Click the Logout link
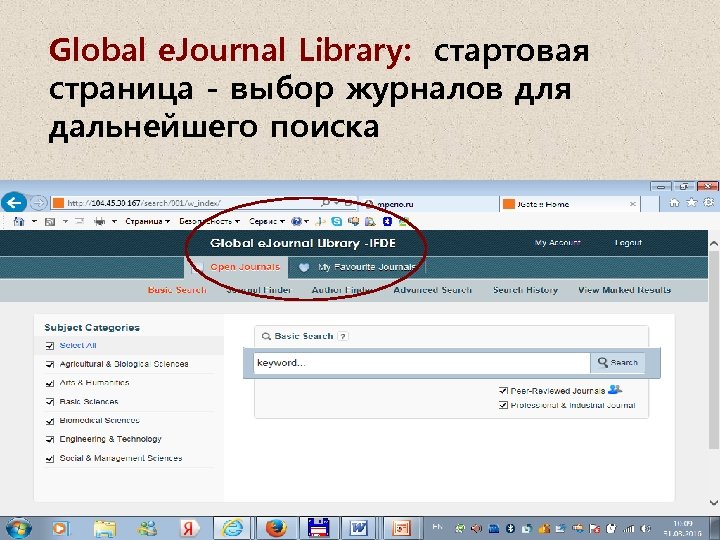The height and width of the screenshot is (540, 720). (x=628, y=242)
